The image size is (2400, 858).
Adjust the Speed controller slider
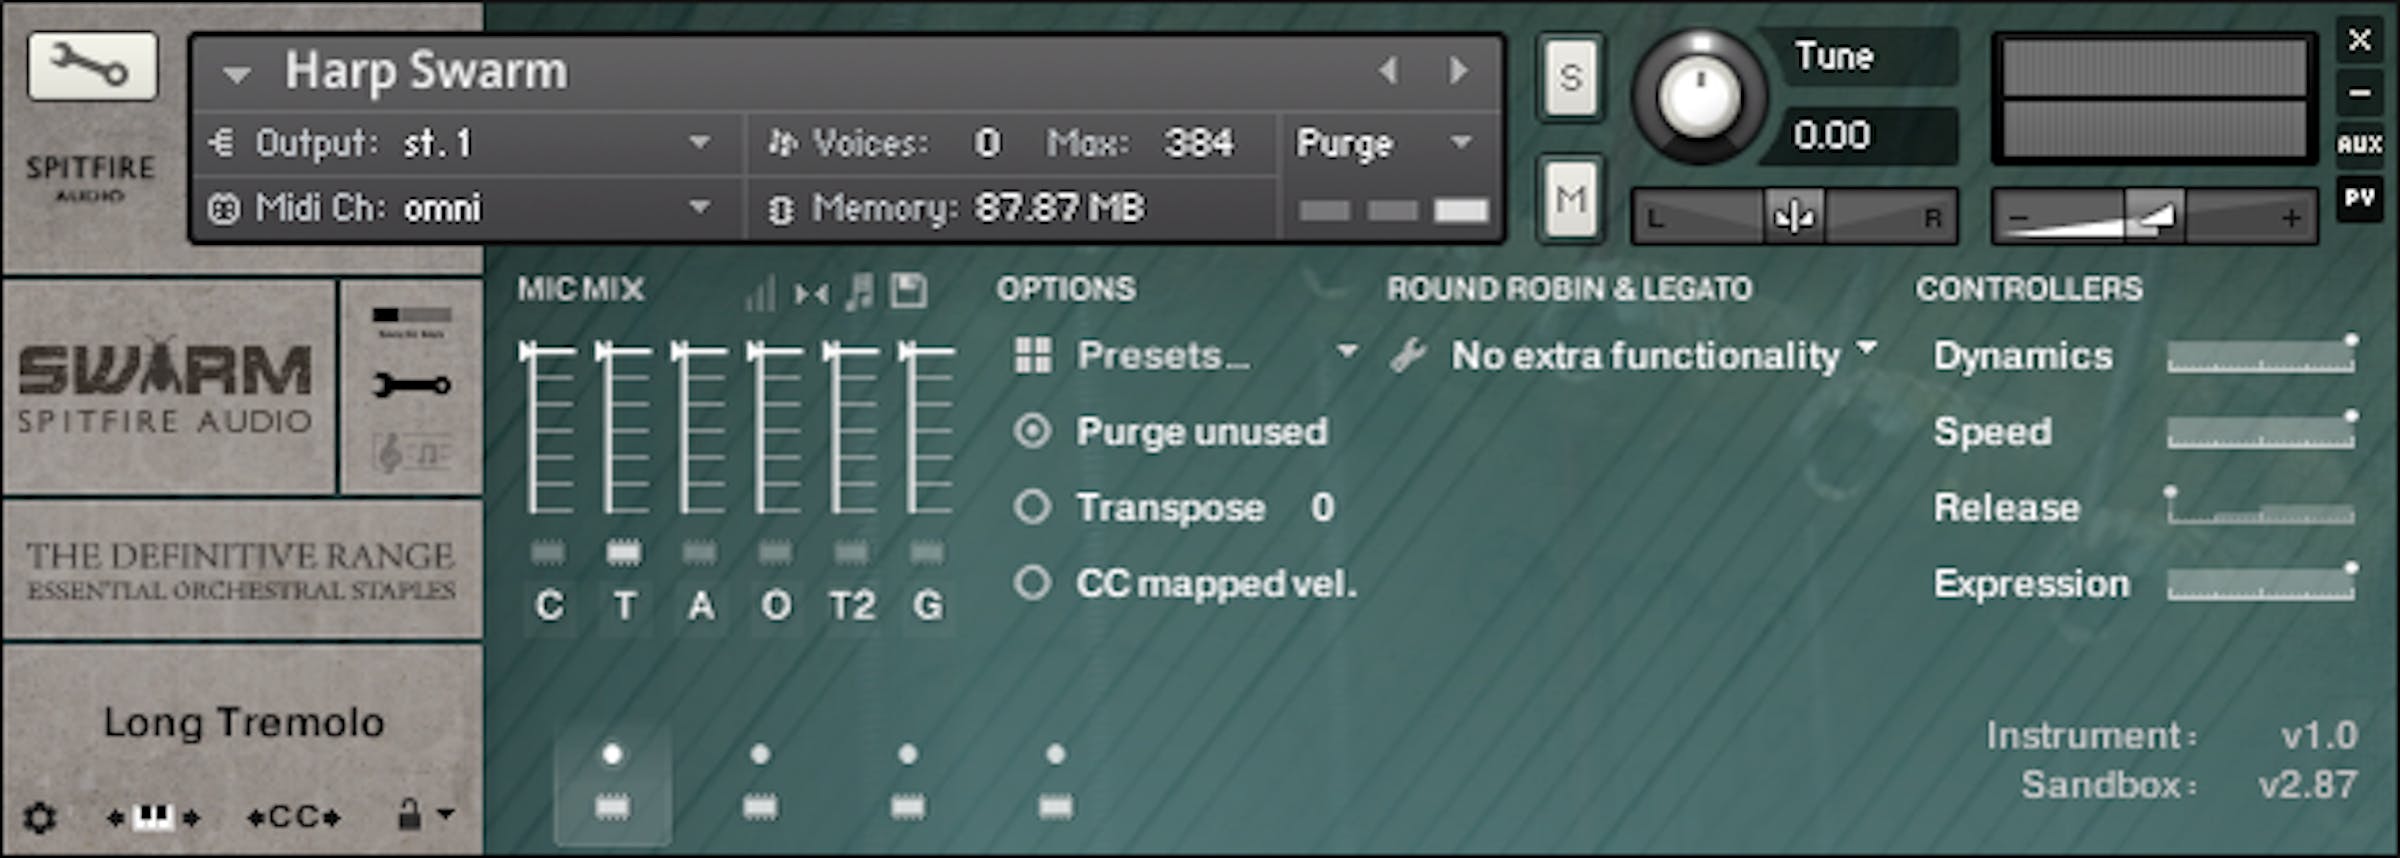pyautogui.click(x=2262, y=431)
